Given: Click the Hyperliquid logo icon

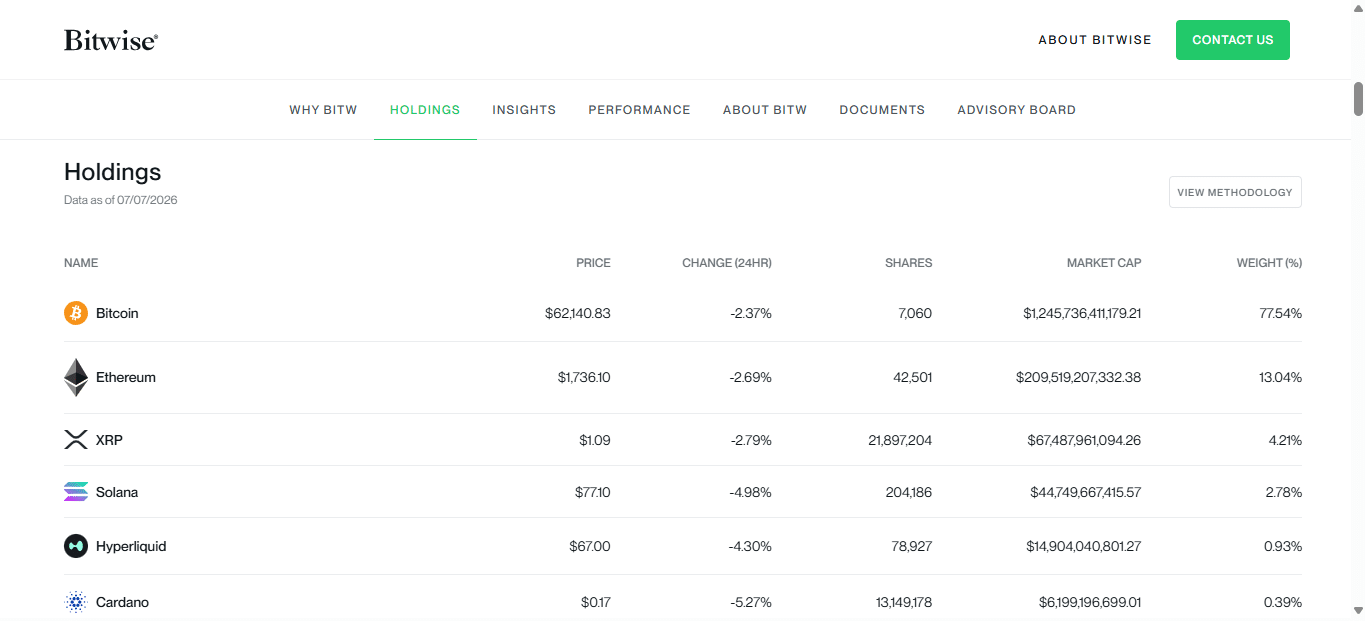Looking at the screenshot, I should (x=76, y=546).
